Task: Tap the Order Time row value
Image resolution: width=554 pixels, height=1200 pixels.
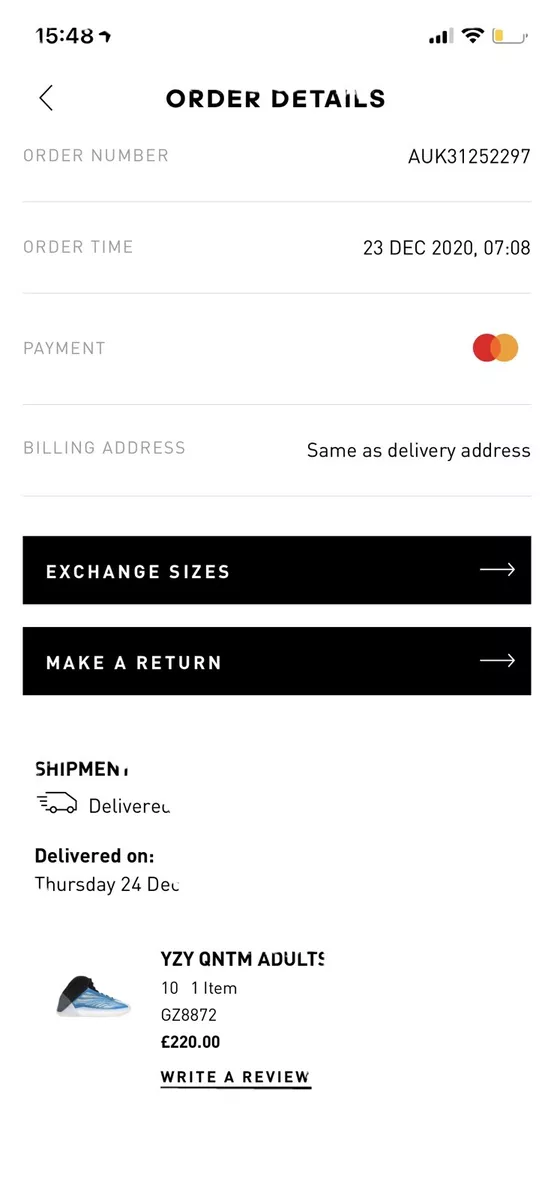Action: tap(446, 247)
